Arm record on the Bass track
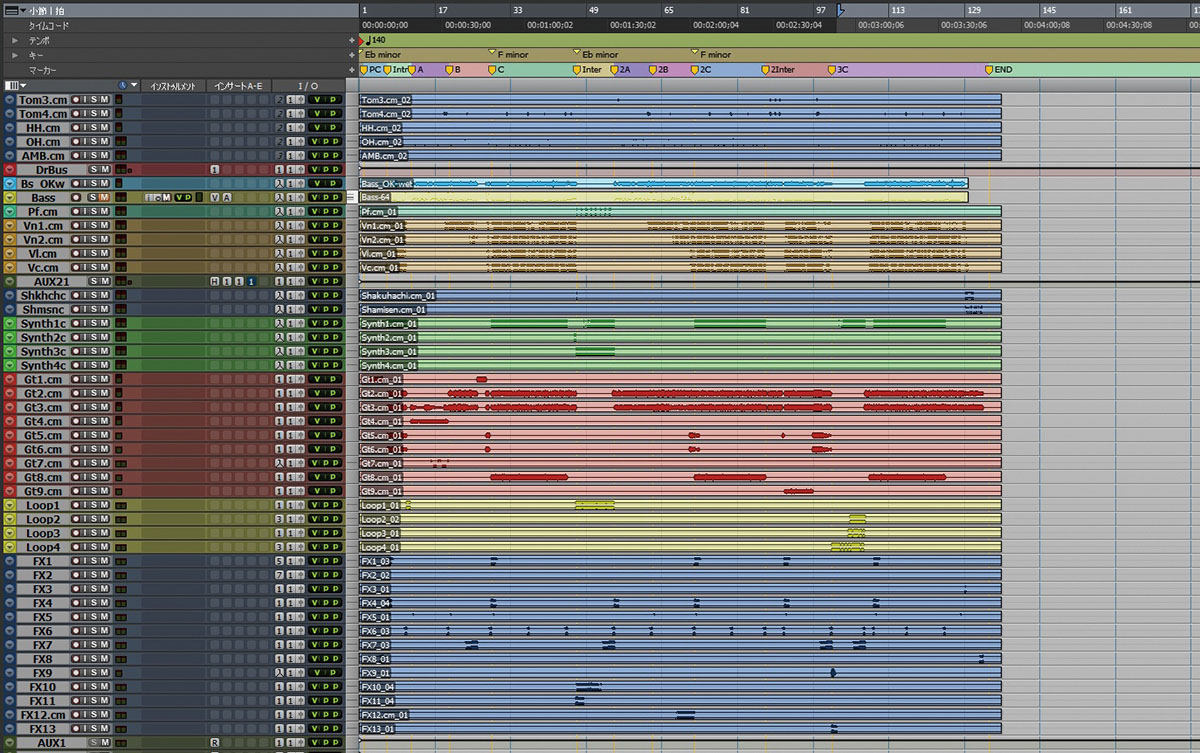 point(76,198)
